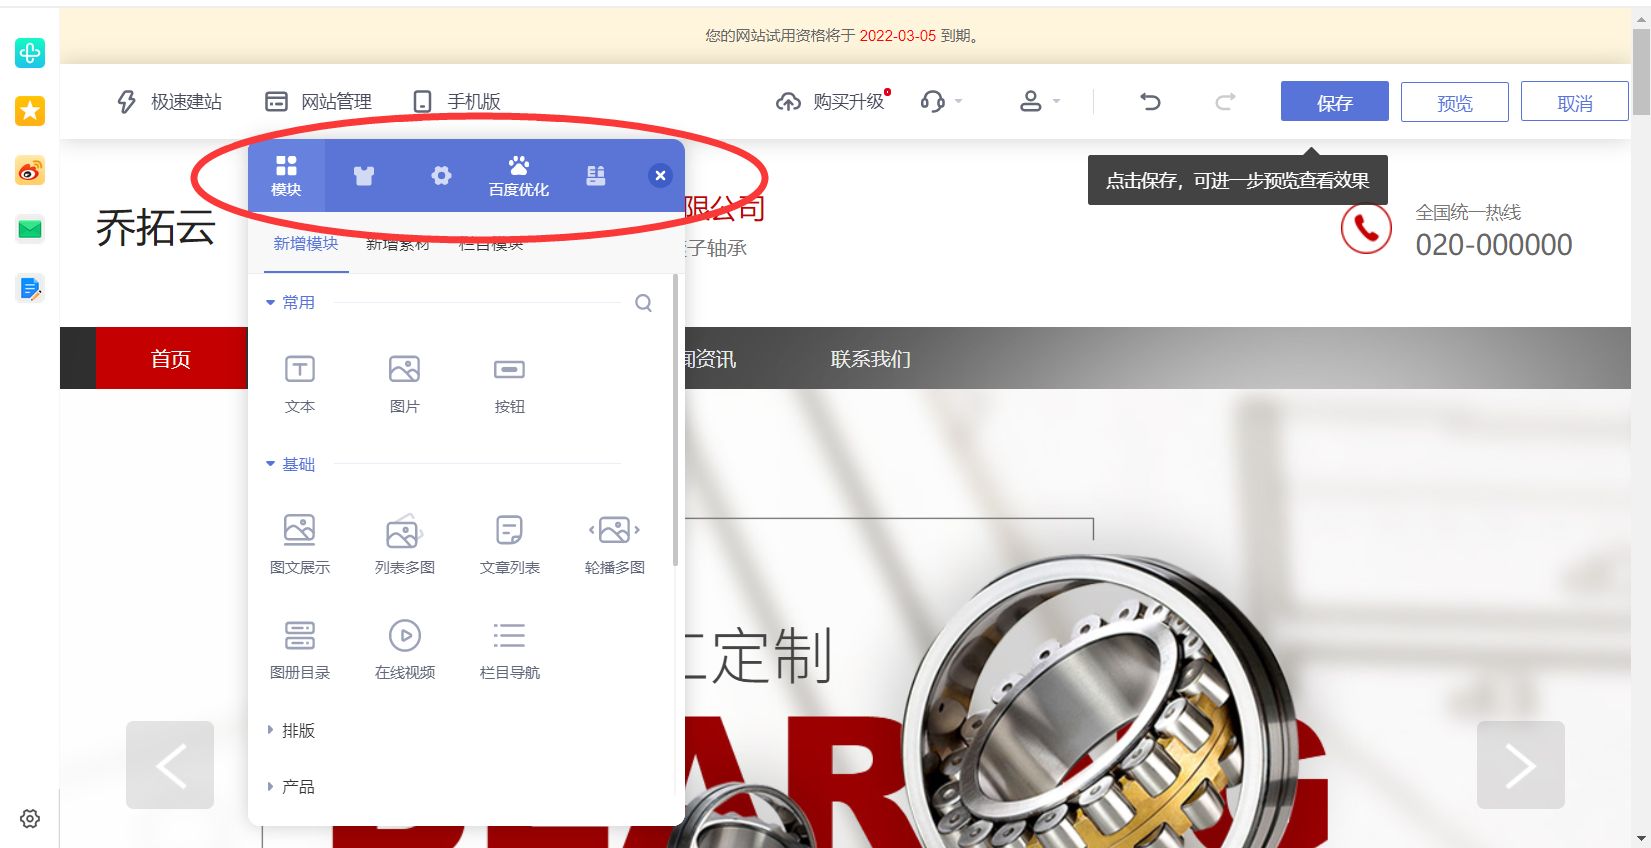The height and width of the screenshot is (848, 1651).
Task: Add a 栏目导航 module
Action: [509, 650]
